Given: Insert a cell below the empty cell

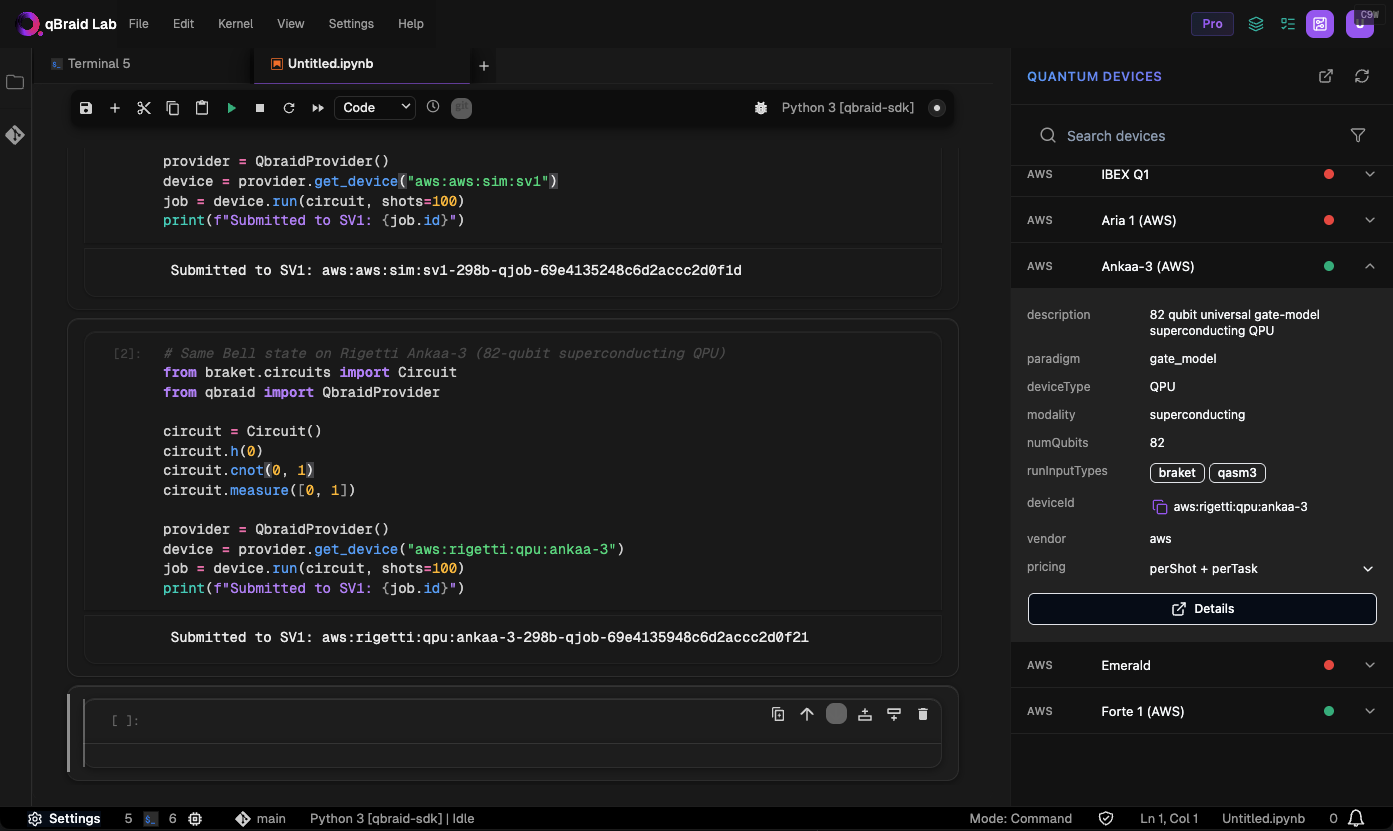Looking at the screenshot, I should coord(894,714).
